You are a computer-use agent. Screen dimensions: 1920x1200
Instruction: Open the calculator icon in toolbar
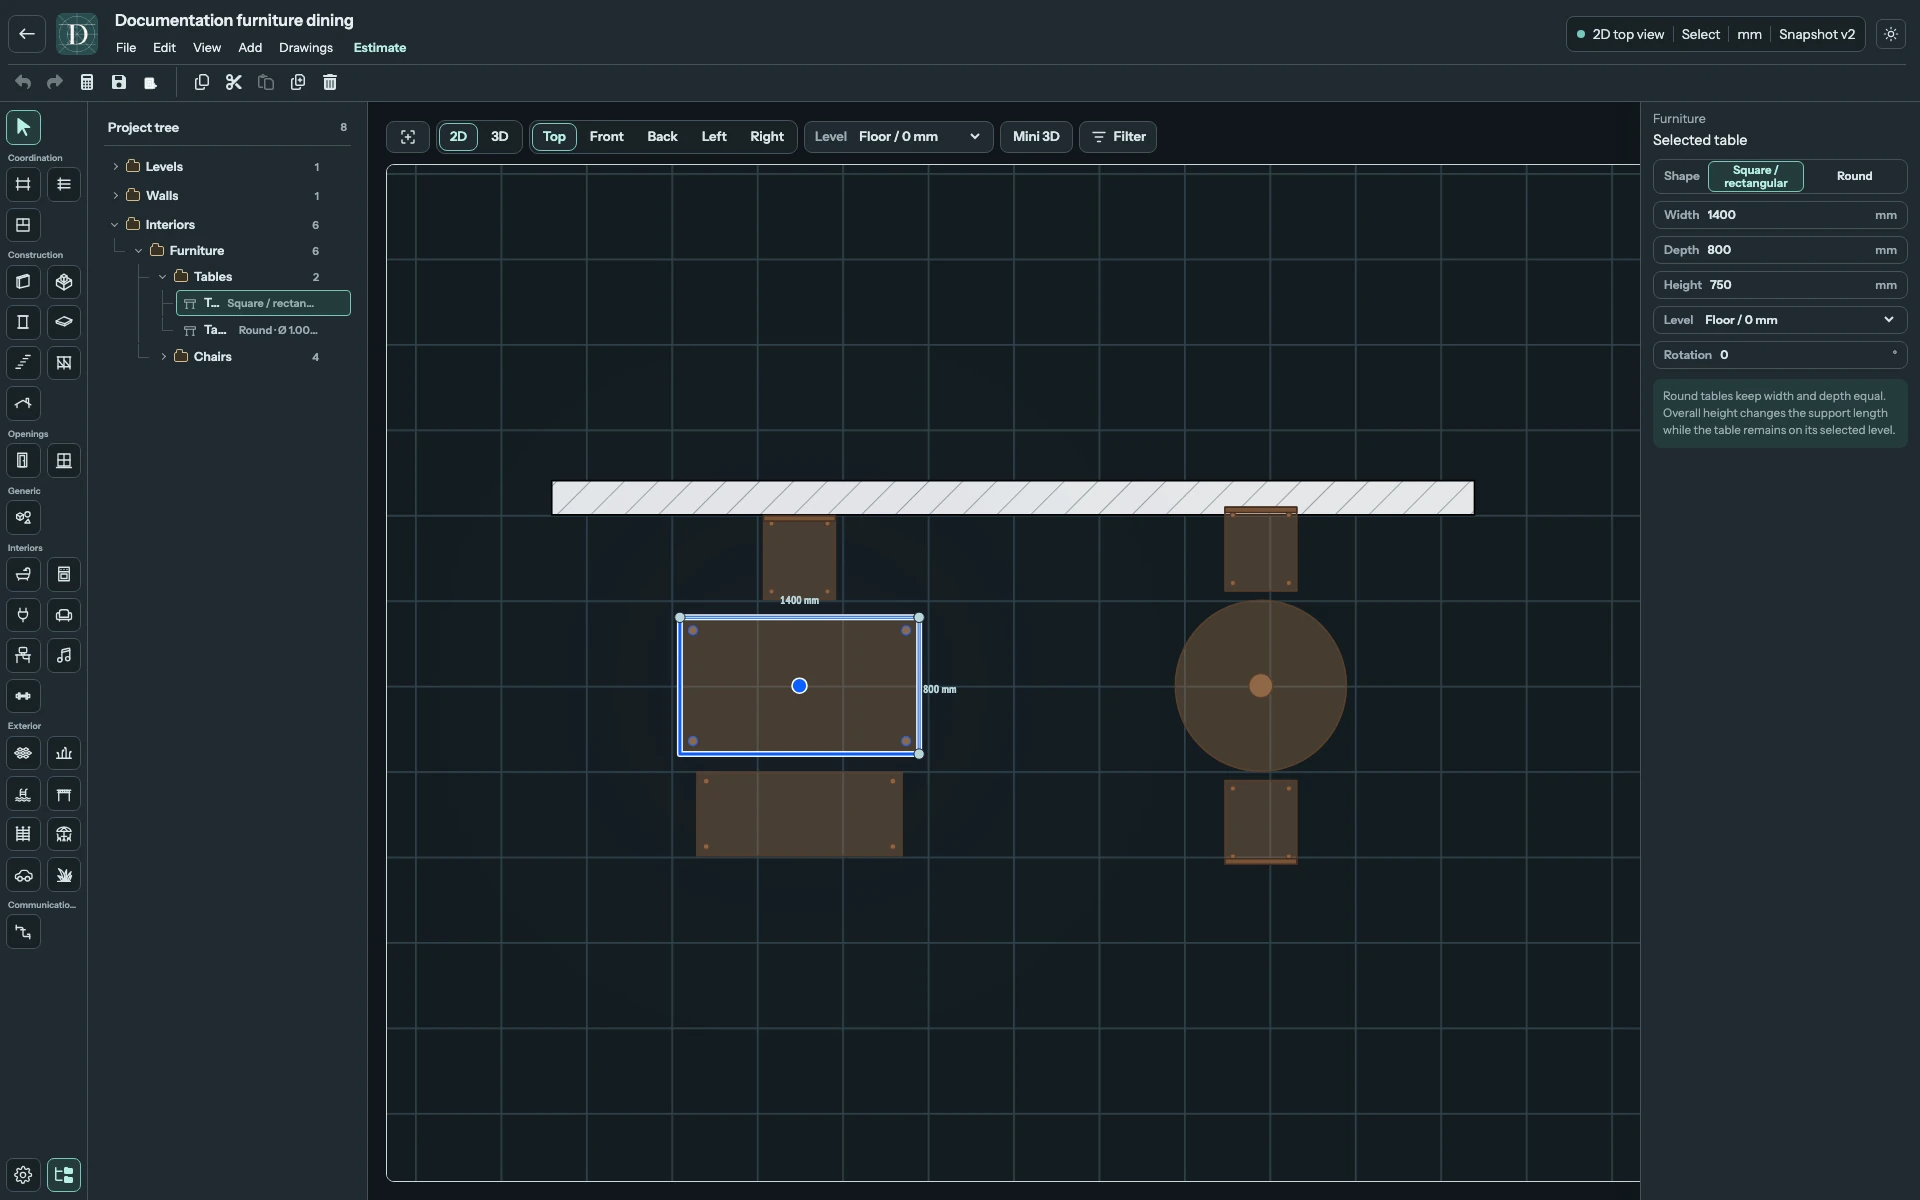tap(87, 82)
